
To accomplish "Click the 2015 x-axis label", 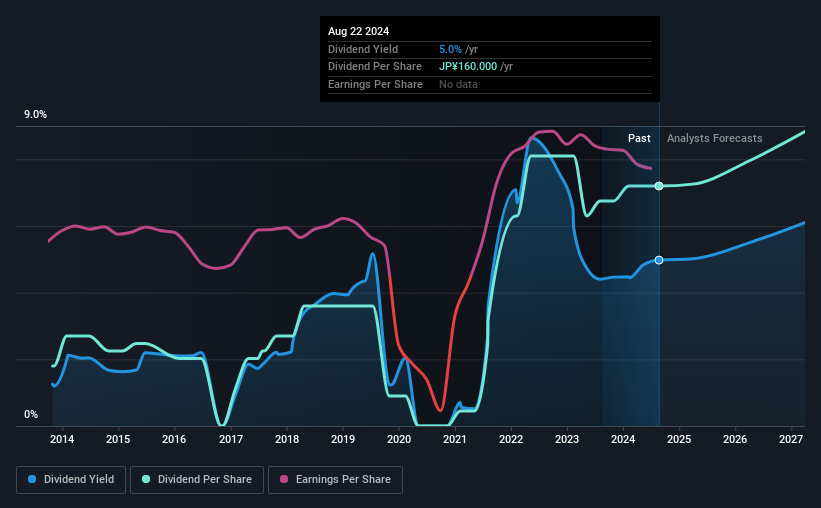I will point(118,439).
